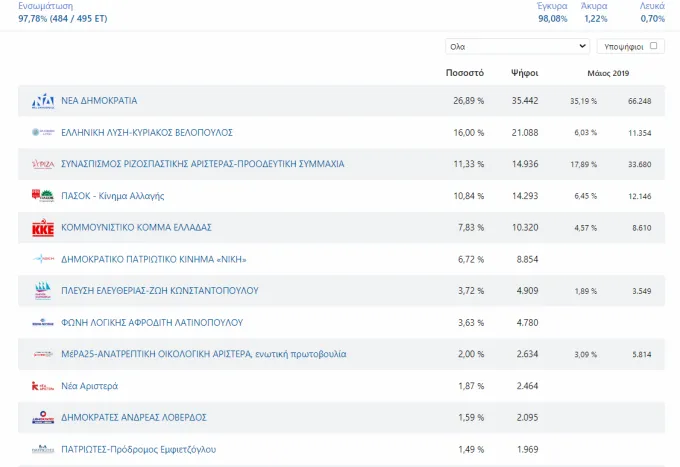This screenshot has height=467, width=680.
Task: Click the Πλεύση Ελευθερίας sailboat logo
Action: pos(43,291)
